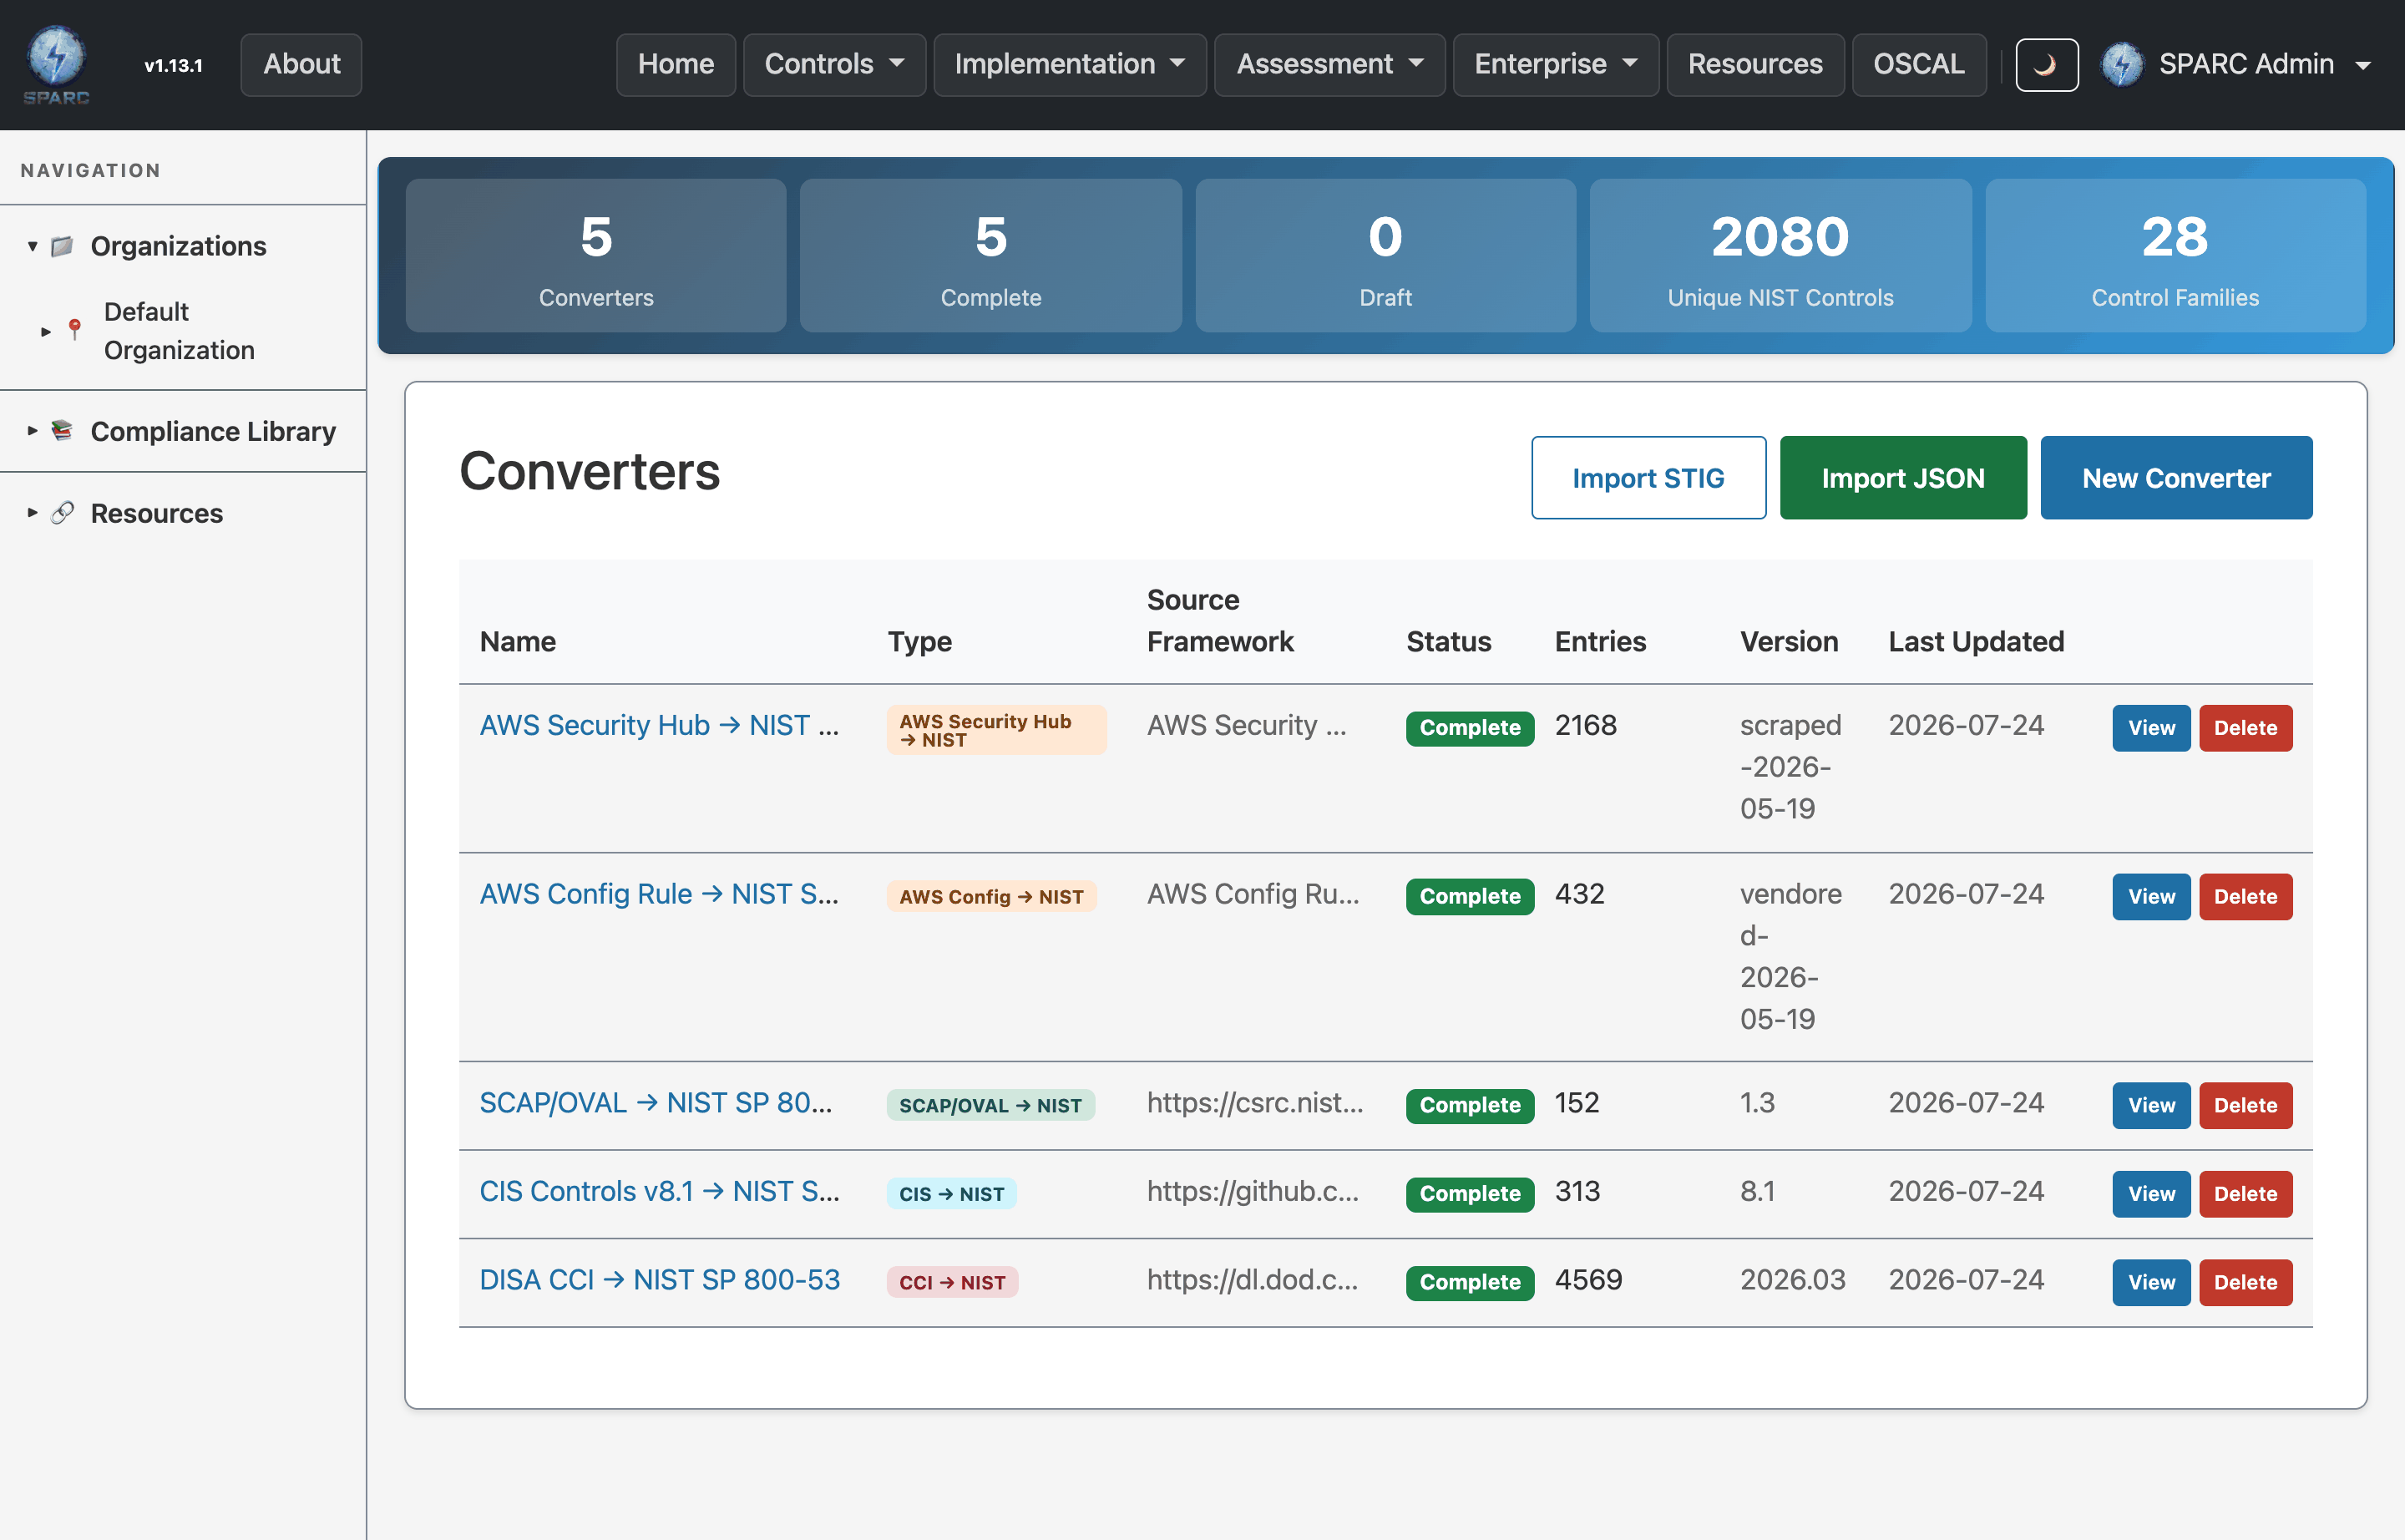Delete the DISA CCI converter
The height and width of the screenshot is (1540, 2405).
pos(2245,1282)
